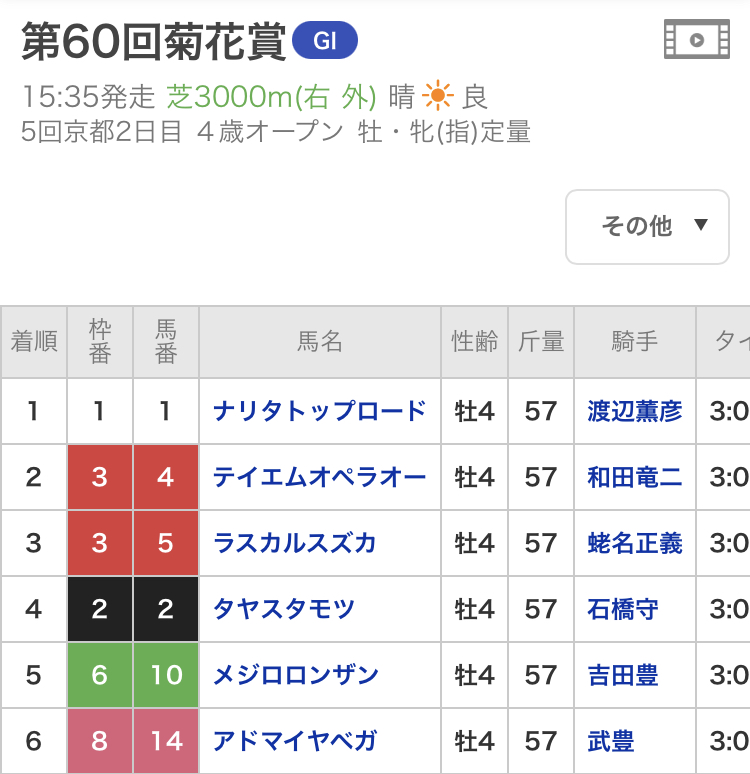Viewport: 750px width, 774px height.
Task: Open jockey 武豊 profile
Action: pyautogui.click(x=611, y=741)
